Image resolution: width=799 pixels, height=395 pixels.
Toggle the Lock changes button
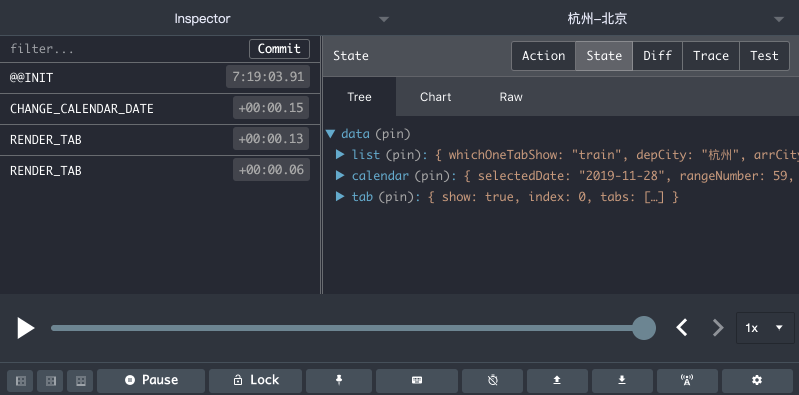coord(255,381)
